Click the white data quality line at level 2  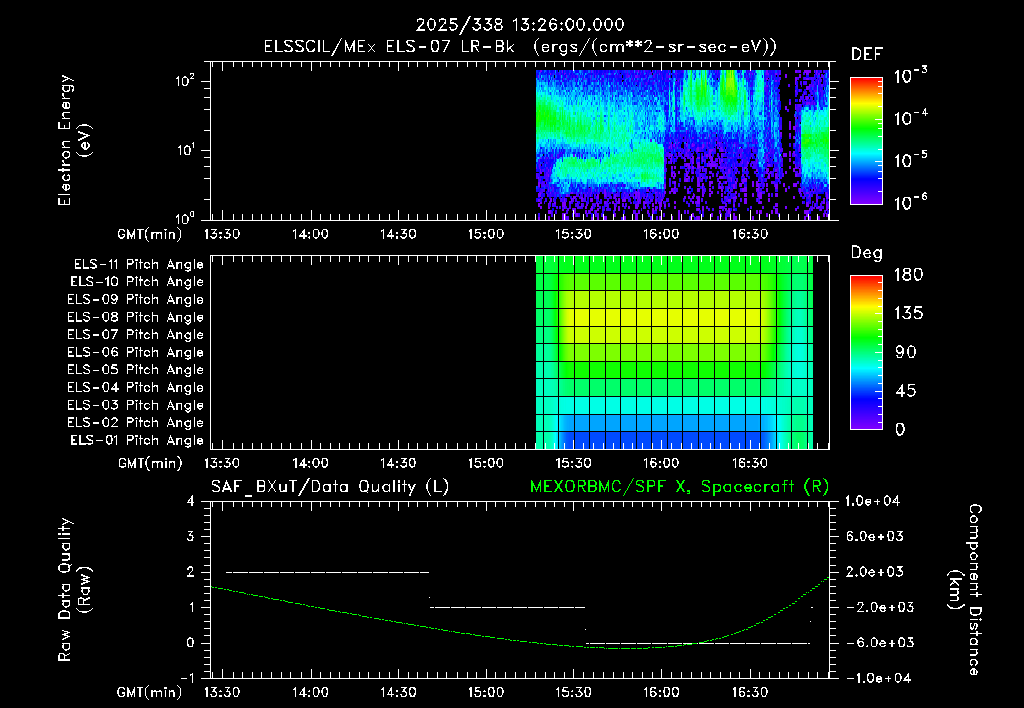coord(327,572)
